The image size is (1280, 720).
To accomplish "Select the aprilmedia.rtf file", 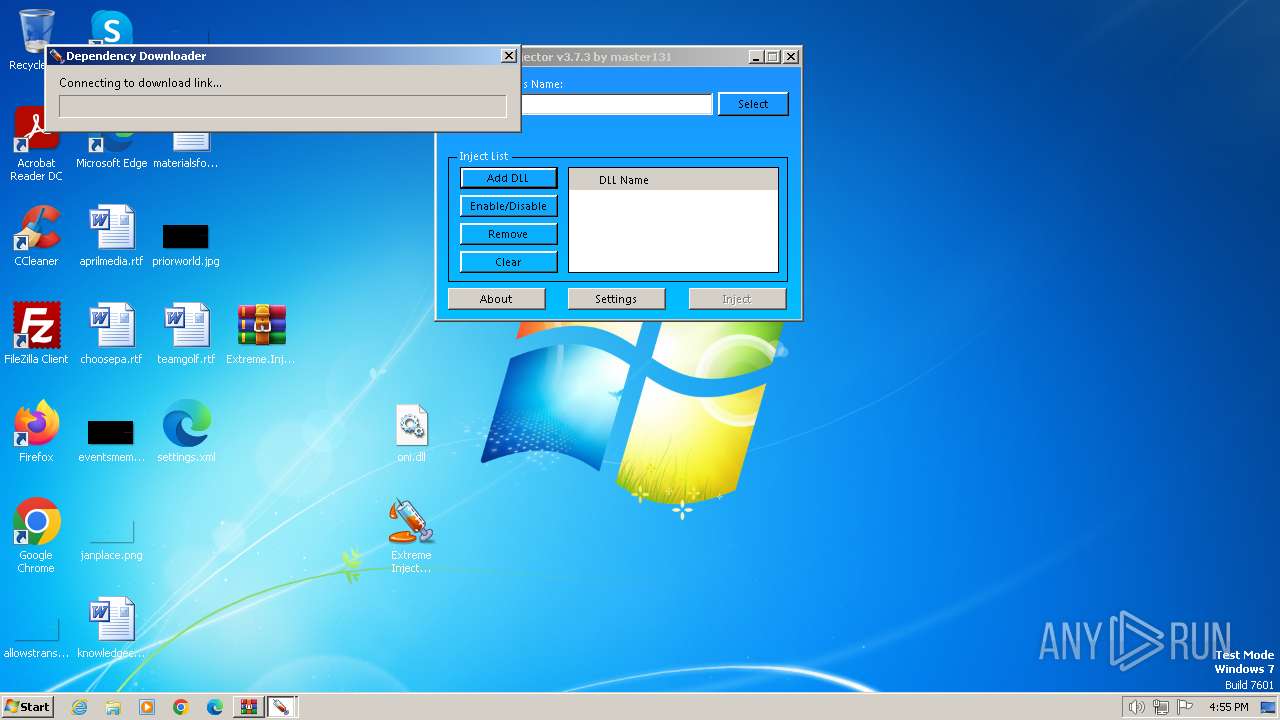I will tap(111, 236).
